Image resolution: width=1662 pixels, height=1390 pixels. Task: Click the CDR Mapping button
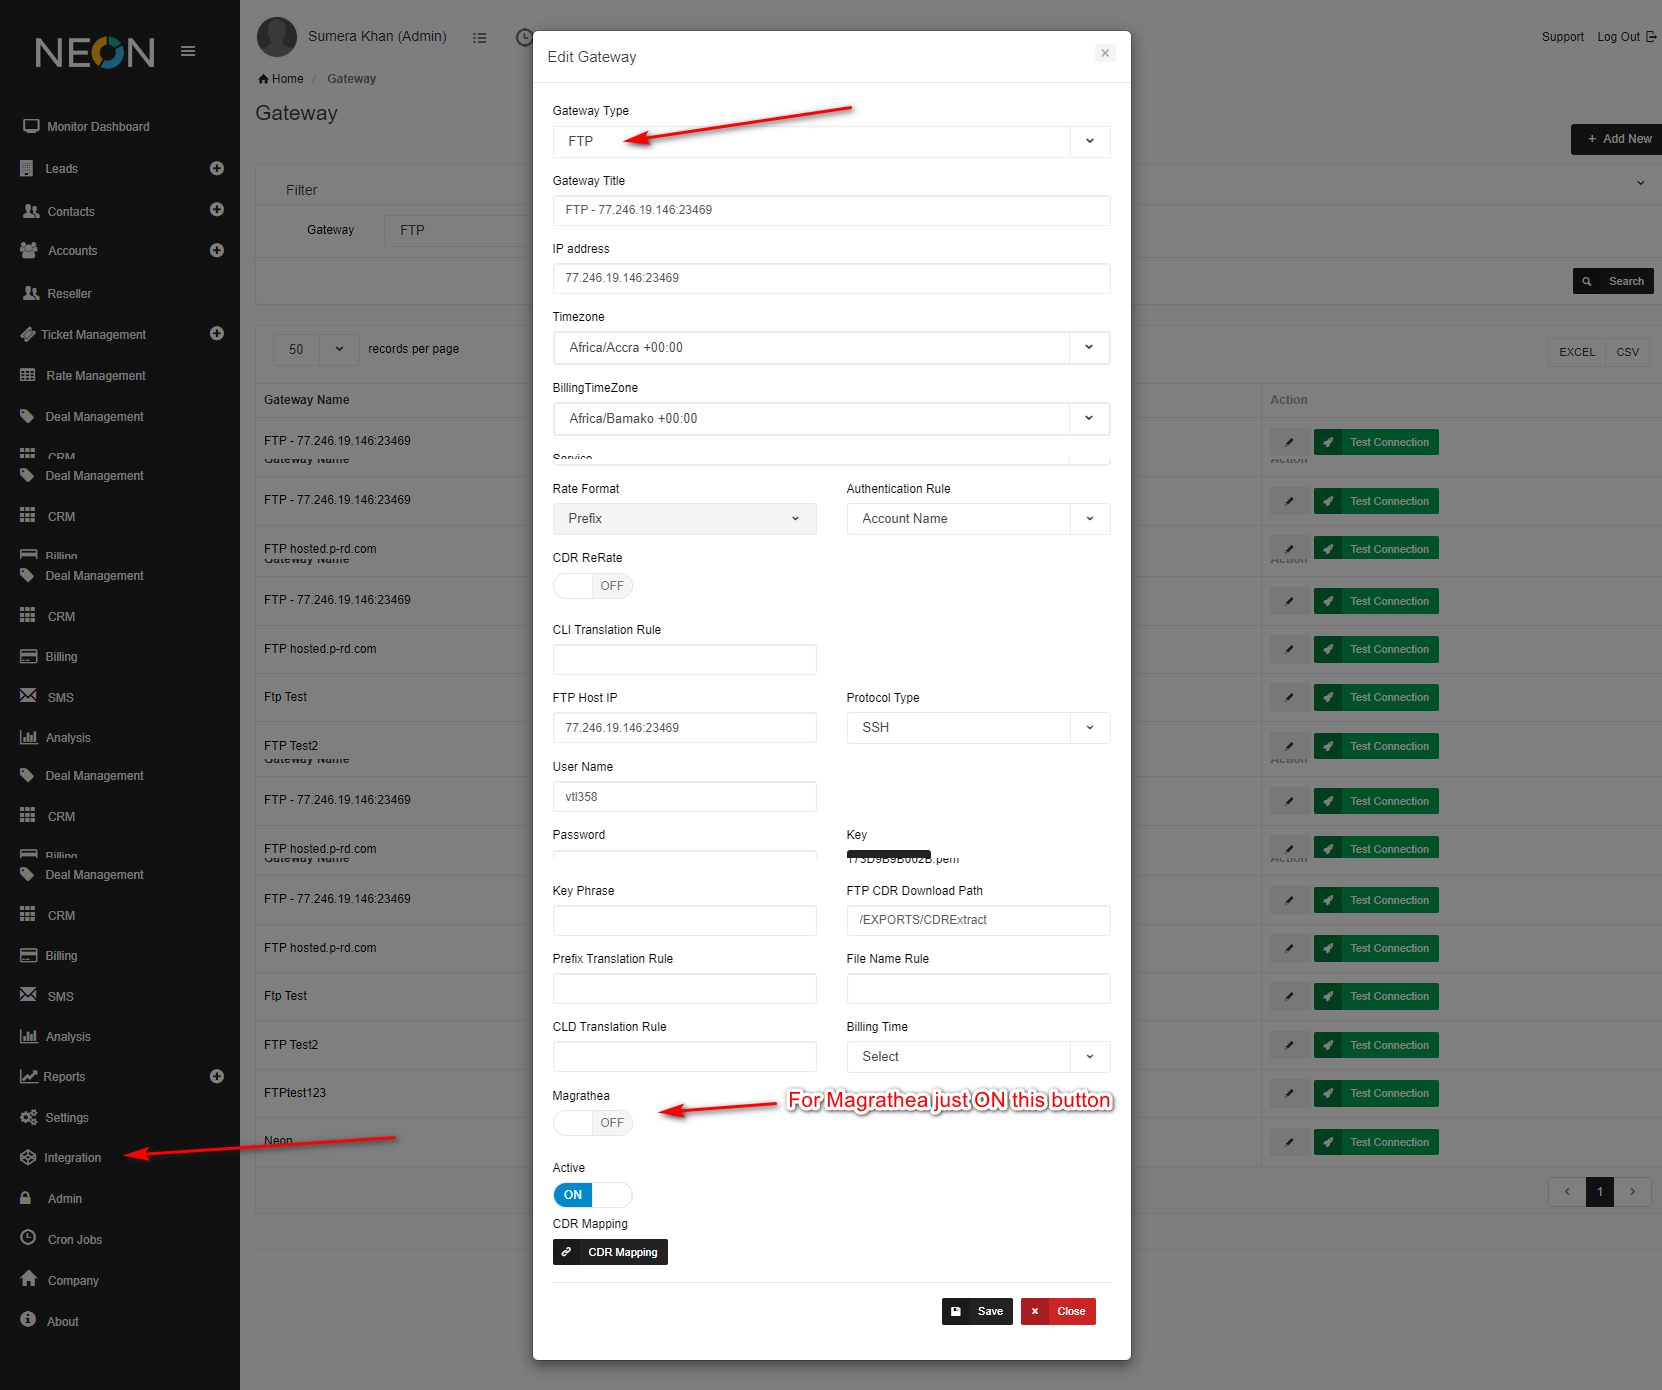(610, 1252)
